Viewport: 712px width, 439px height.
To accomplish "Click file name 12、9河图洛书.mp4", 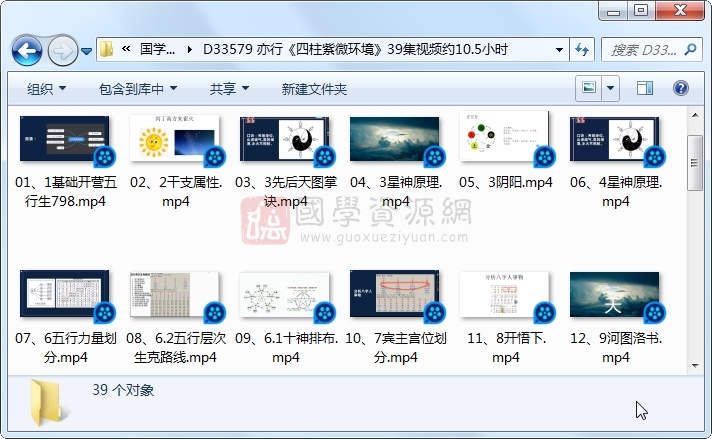I will pos(616,348).
